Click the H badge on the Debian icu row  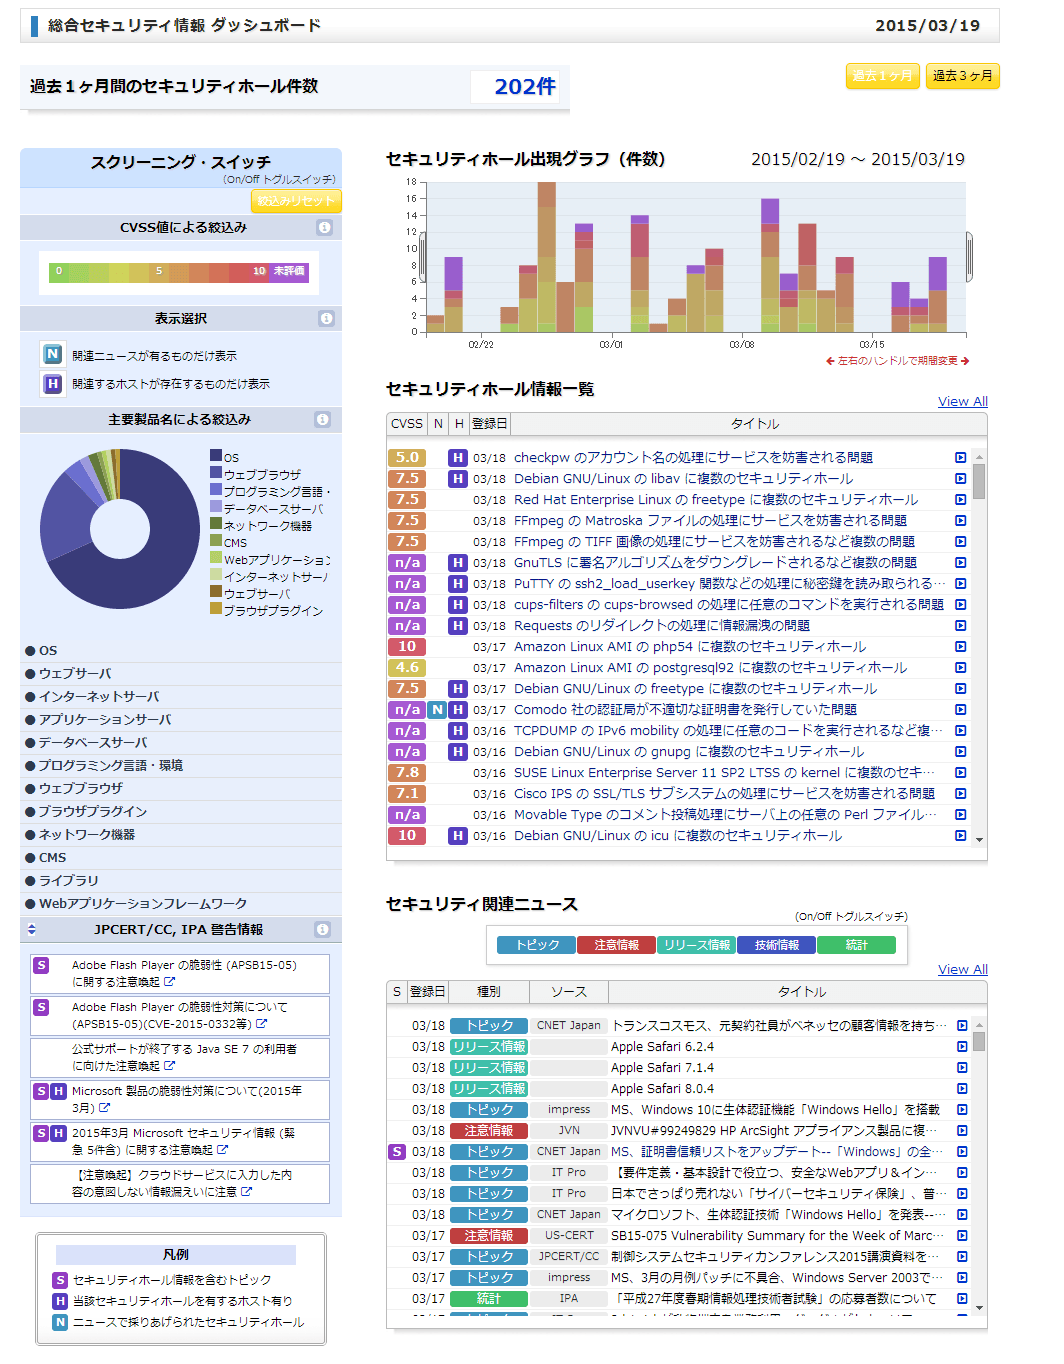(x=458, y=836)
